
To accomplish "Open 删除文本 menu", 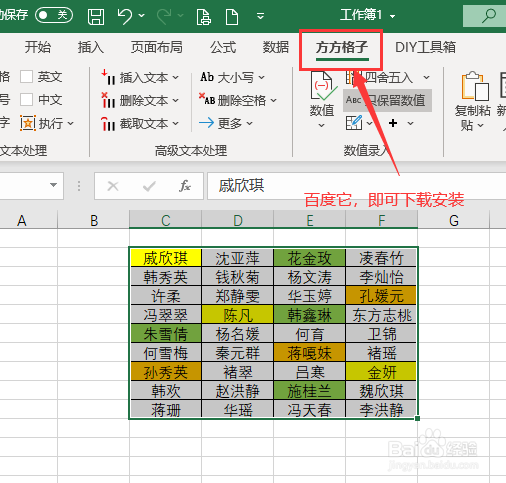I will tap(140, 100).
